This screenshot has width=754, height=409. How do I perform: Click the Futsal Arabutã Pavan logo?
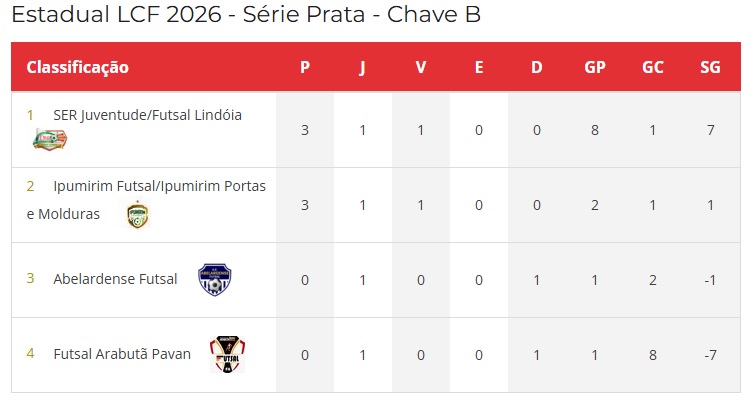coord(227,354)
